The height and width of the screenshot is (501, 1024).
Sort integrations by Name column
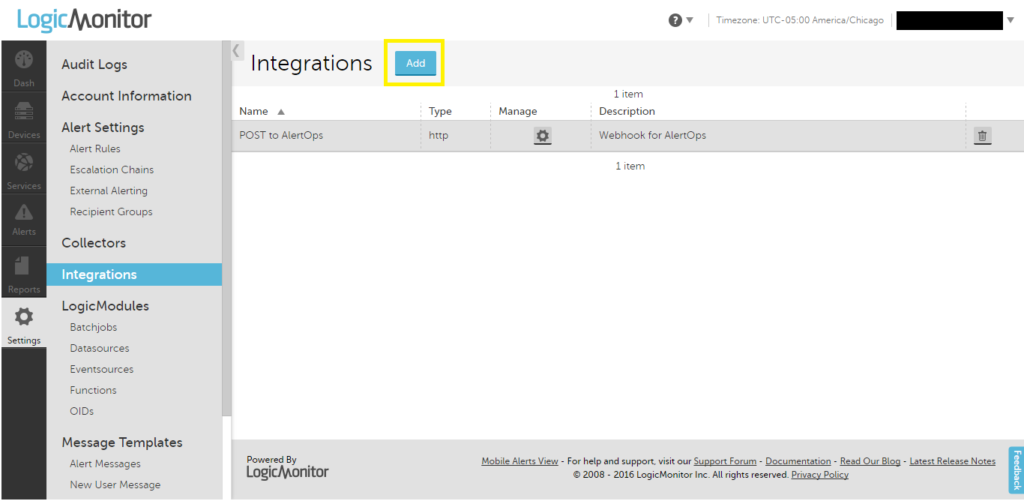point(255,111)
